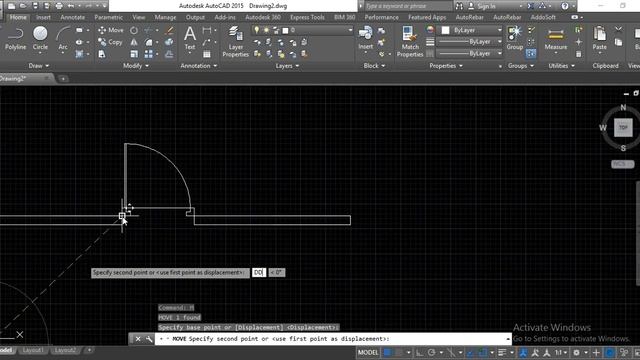Activate the Copy command
The image size is (640, 360).
point(110,42)
